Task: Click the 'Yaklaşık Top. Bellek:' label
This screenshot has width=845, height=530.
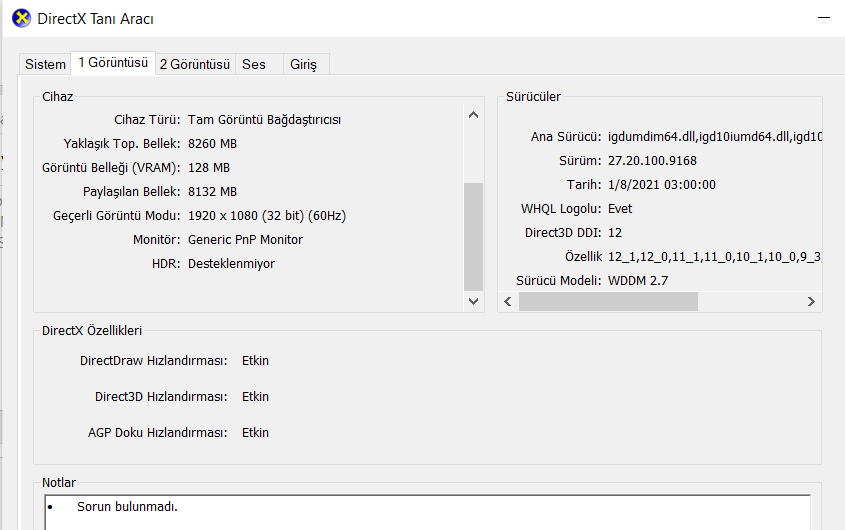Action: click(x=122, y=143)
